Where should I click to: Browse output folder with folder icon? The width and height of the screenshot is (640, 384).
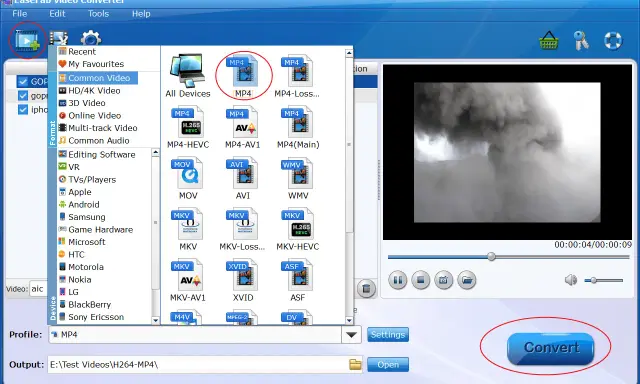pyautogui.click(x=355, y=364)
